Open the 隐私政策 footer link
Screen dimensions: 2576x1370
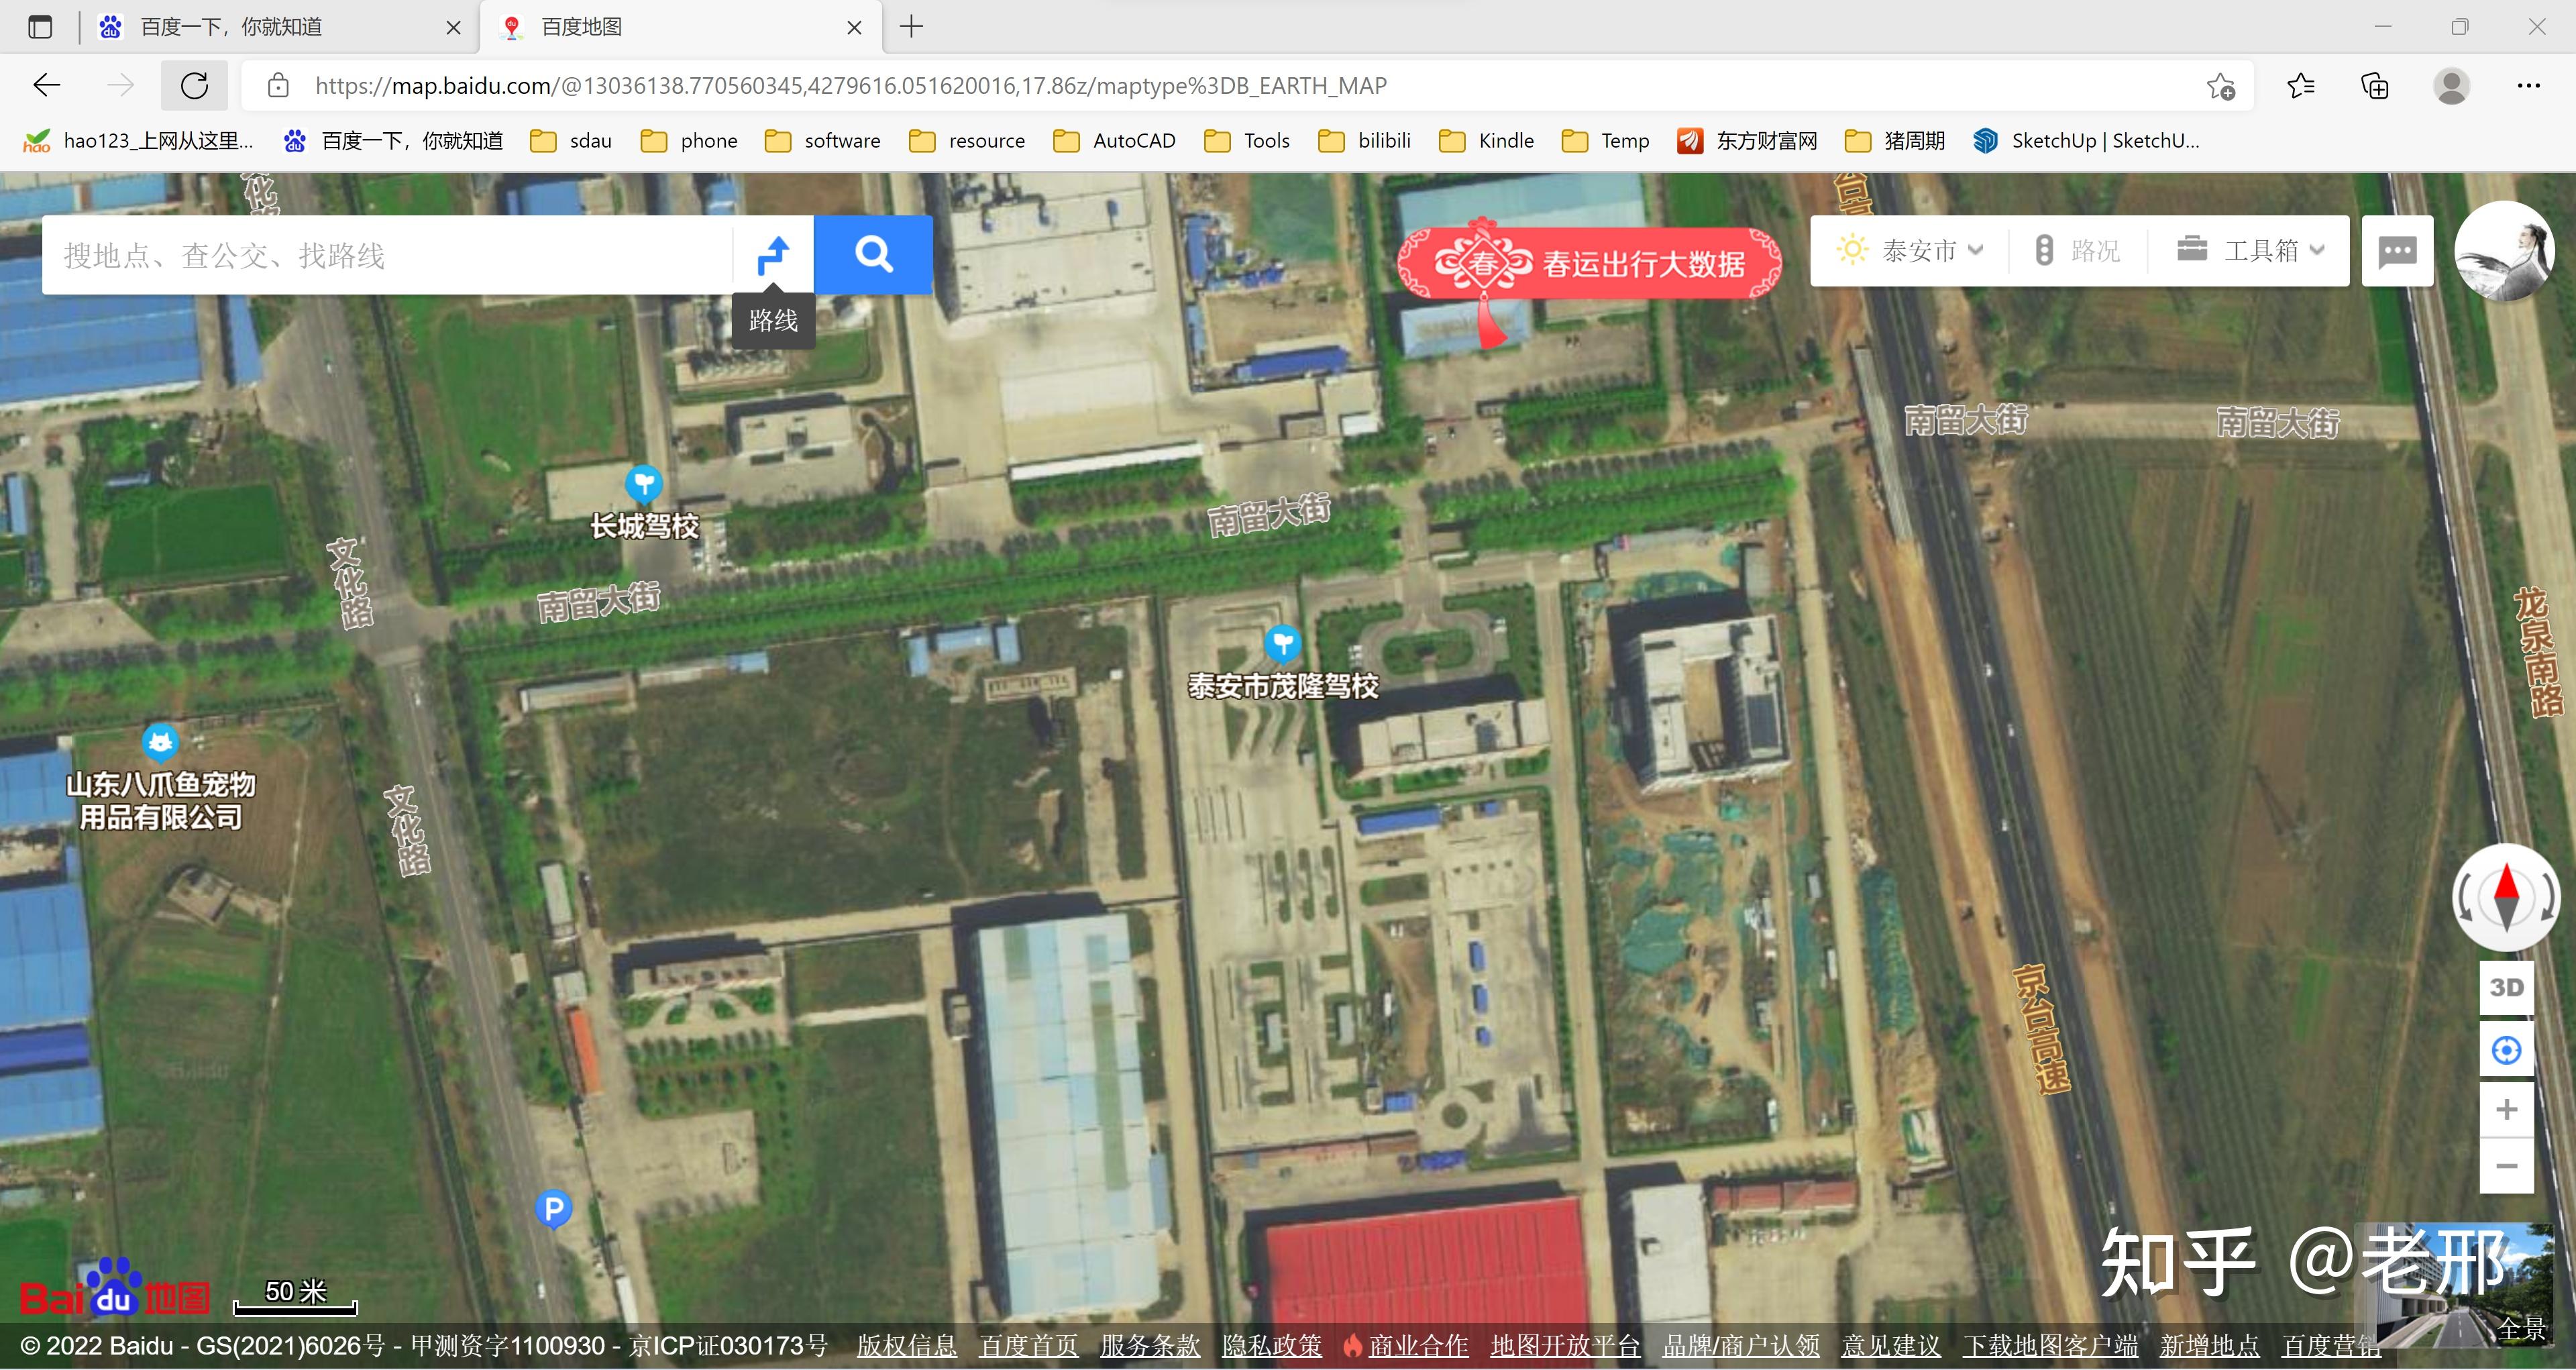pyautogui.click(x=1272, y=1346)
